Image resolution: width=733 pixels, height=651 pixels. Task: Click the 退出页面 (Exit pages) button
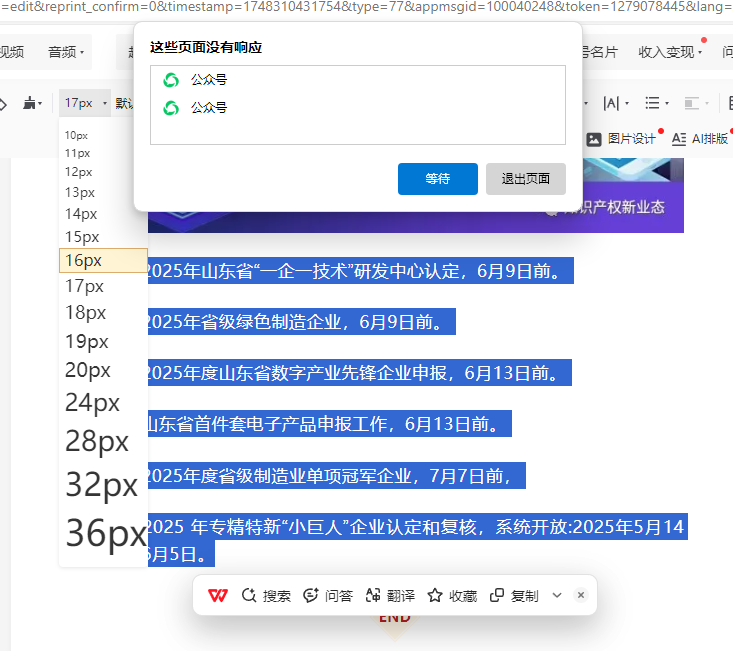pyautogui.click(x=525, y=179)
